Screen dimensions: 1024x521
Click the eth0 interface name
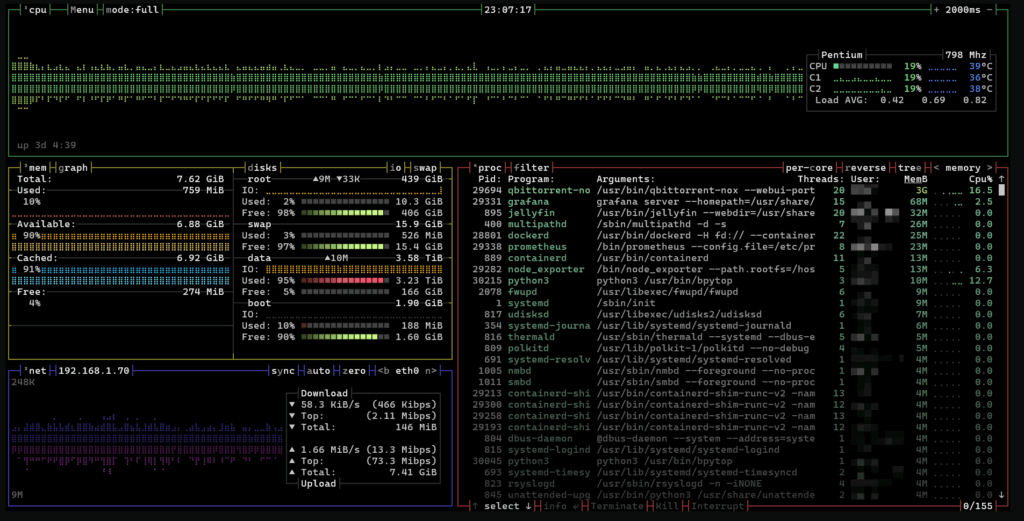coord(407,371)
